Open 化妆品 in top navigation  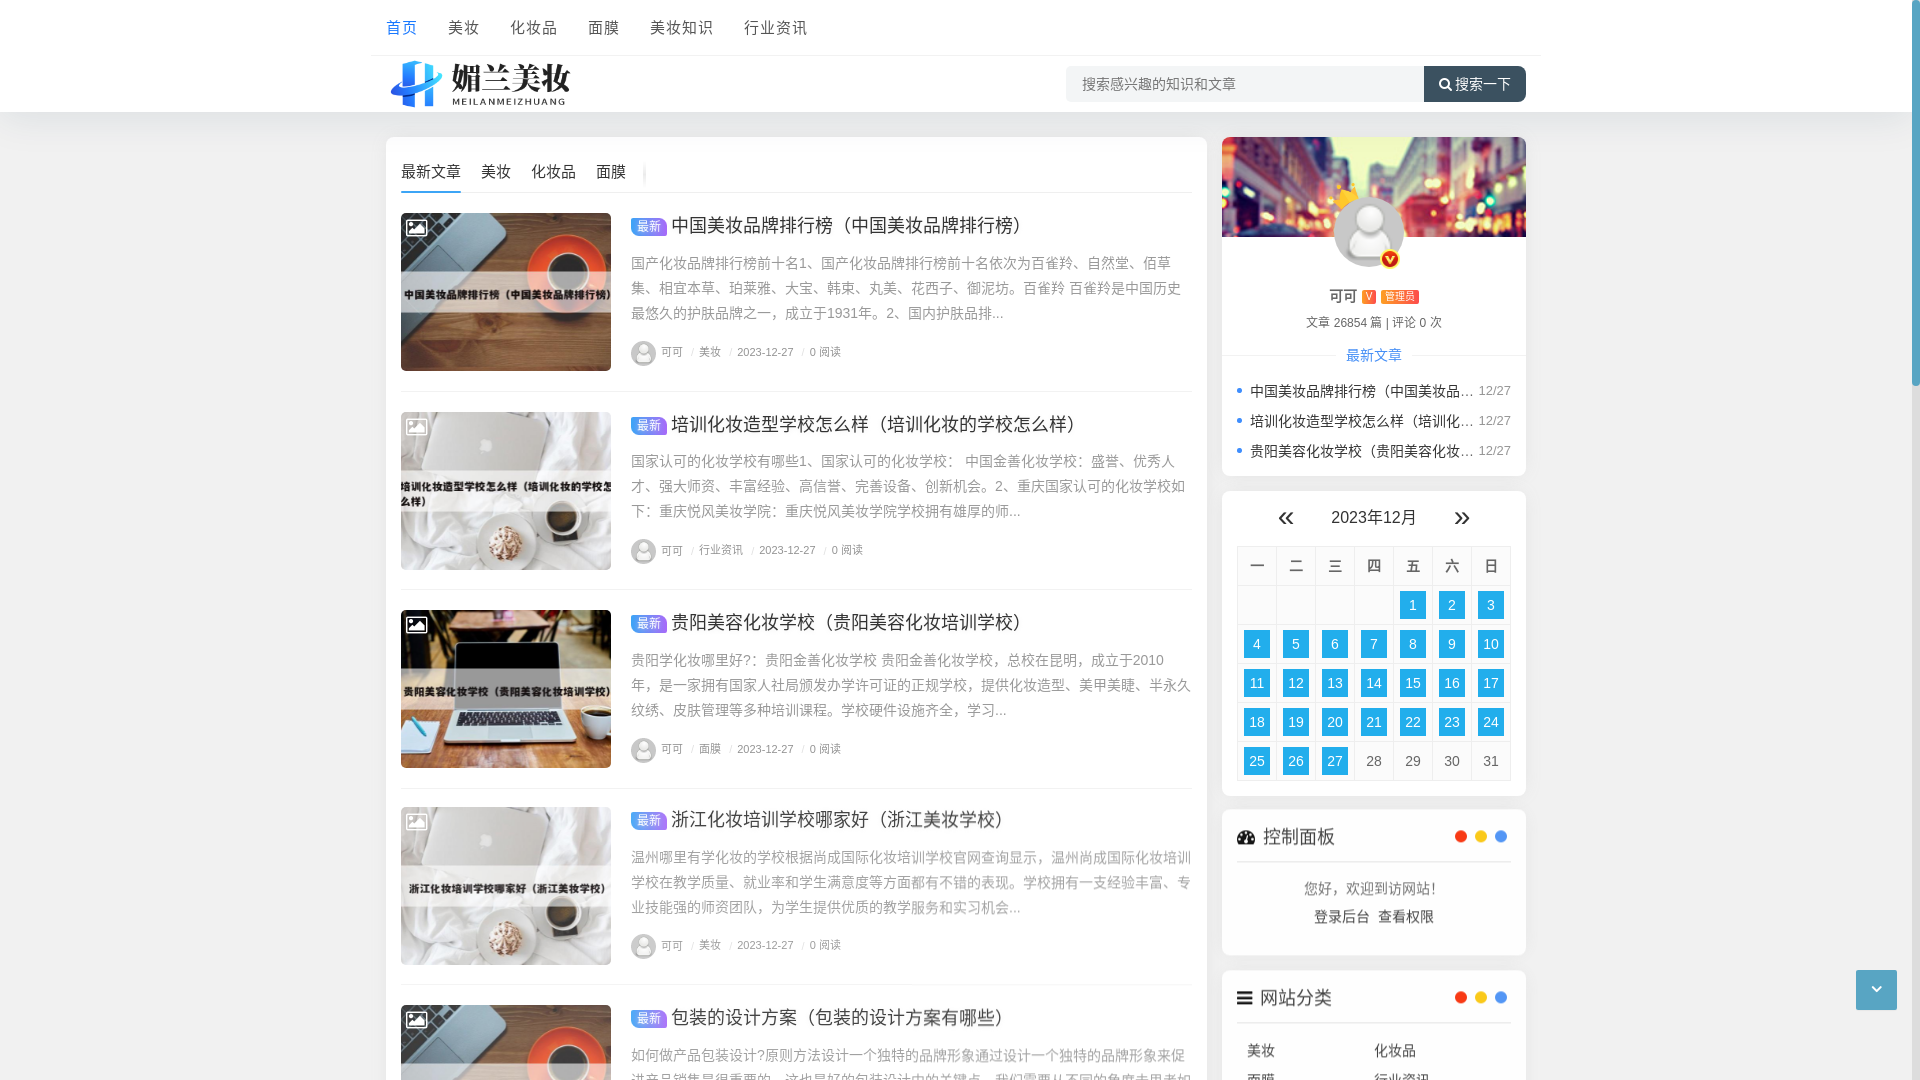click(x=533, y=28)
